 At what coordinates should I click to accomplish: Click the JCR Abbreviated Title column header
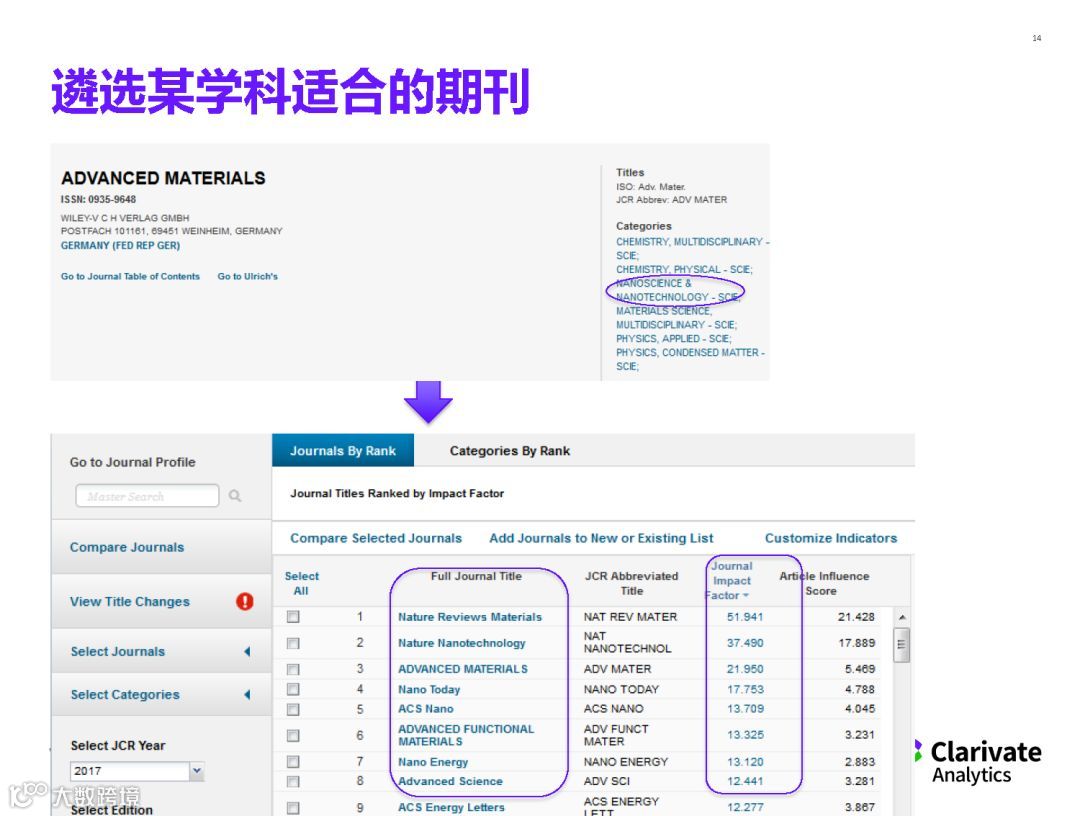point(631,583)
